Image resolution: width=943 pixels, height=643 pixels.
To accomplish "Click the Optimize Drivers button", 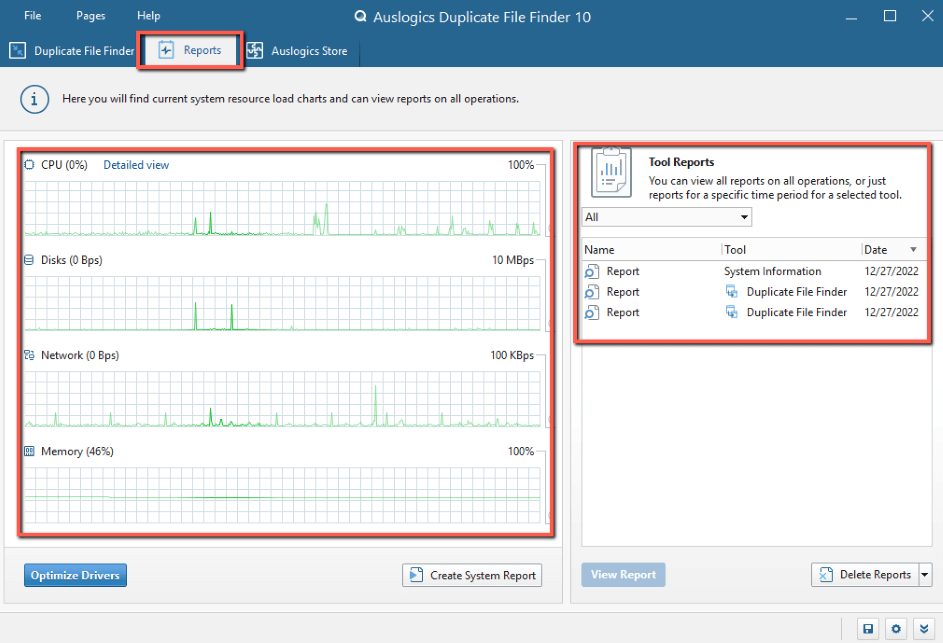I will 75,575.
